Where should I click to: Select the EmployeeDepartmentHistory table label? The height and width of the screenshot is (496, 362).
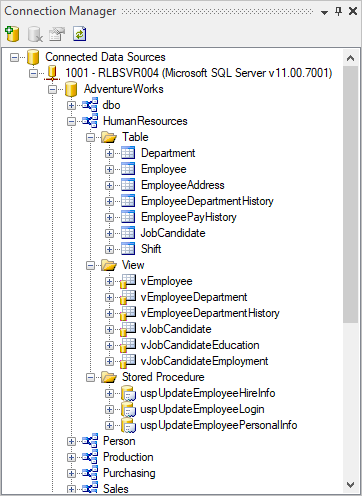(x=207, y=201)
